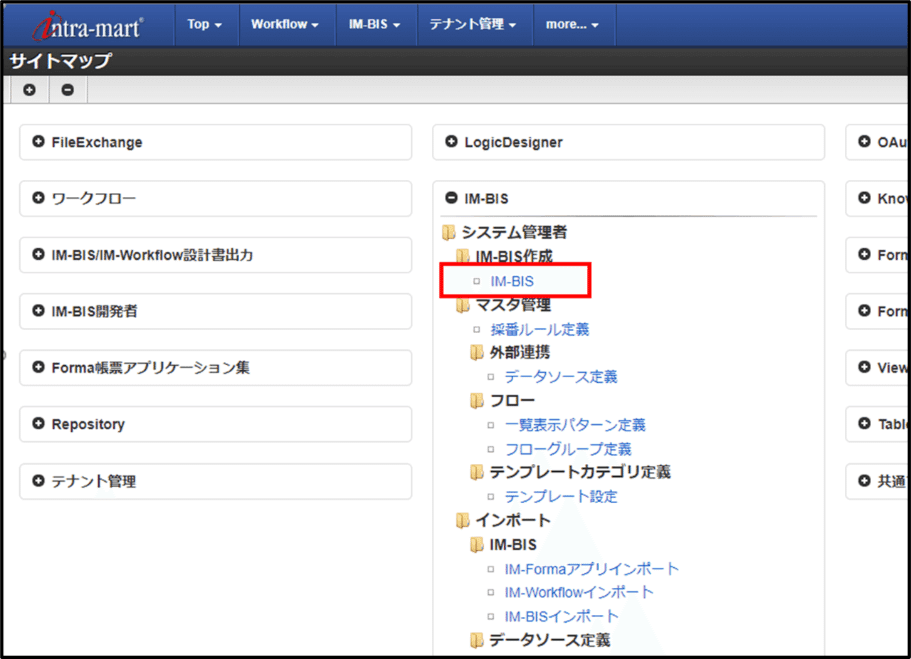
Task: Click folder icon beside IM-BIS under インポート
Action: click(476, 545)
